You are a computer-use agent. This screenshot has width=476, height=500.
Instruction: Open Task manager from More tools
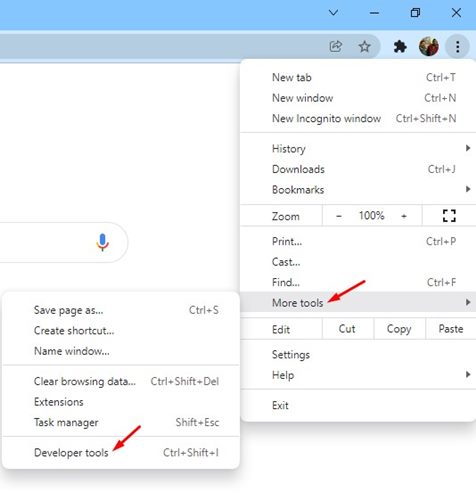[x=121, y=422]
